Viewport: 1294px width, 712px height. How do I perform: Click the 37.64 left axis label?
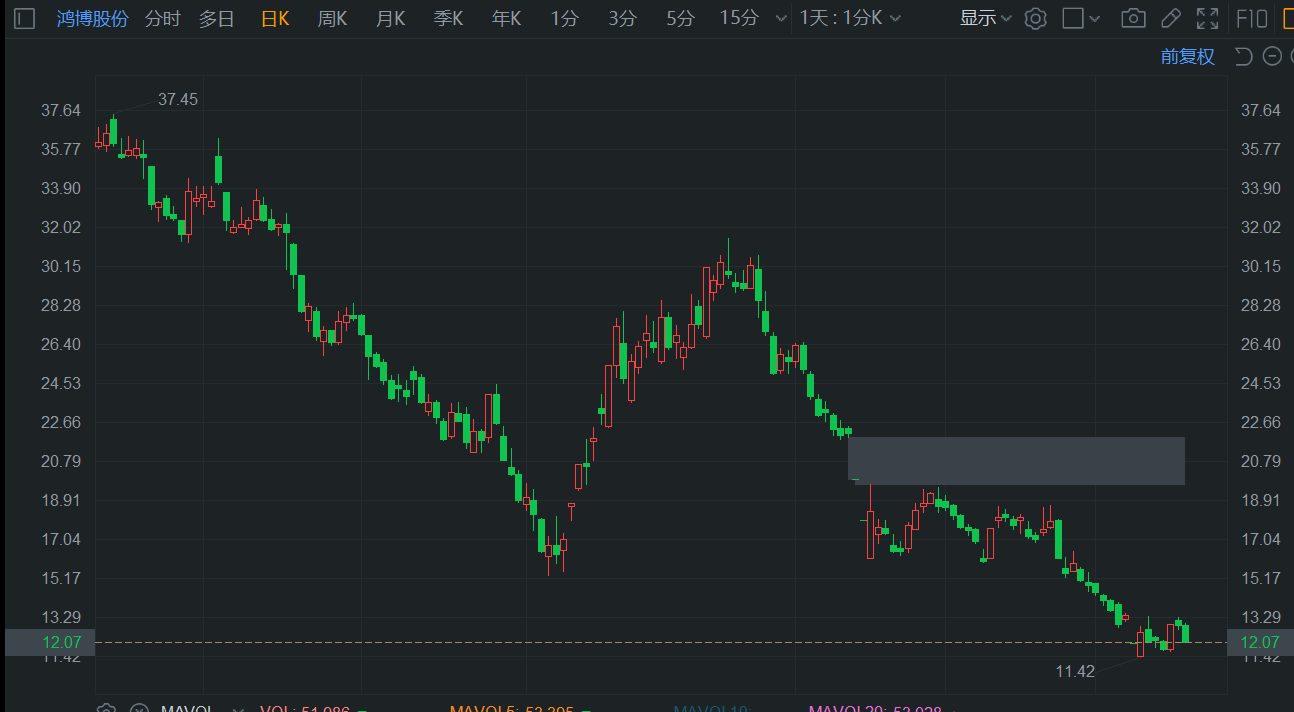(x=60, y=110)
